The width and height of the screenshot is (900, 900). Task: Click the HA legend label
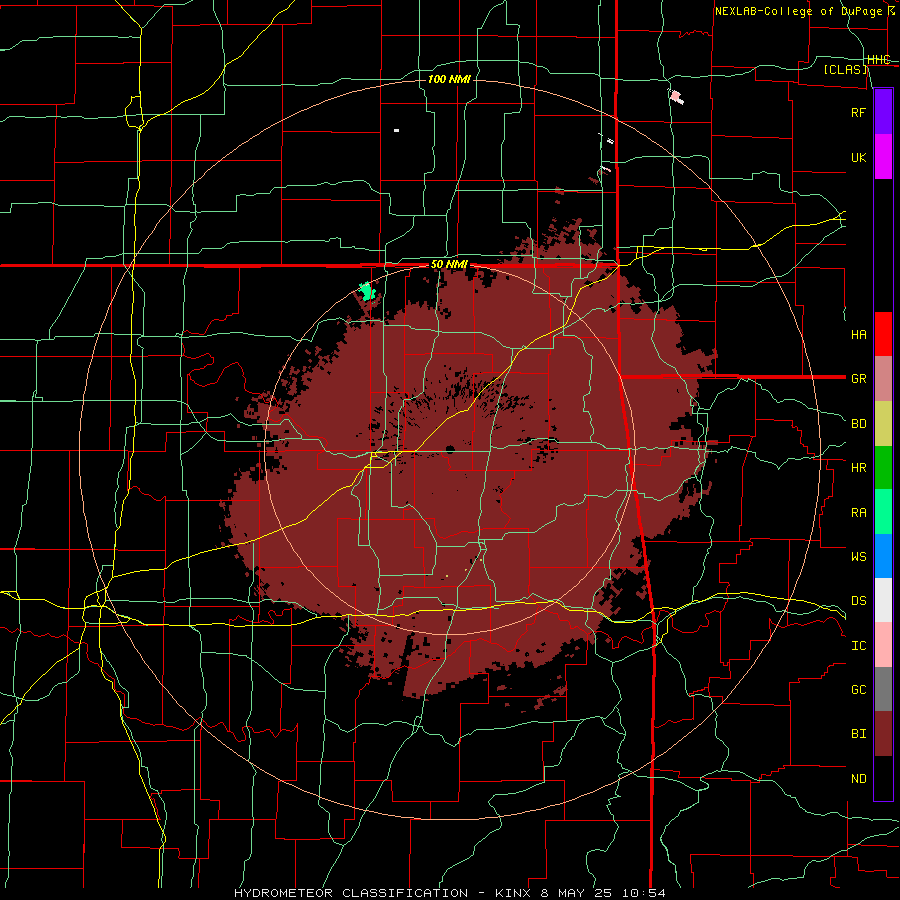[x=858, y=334]
